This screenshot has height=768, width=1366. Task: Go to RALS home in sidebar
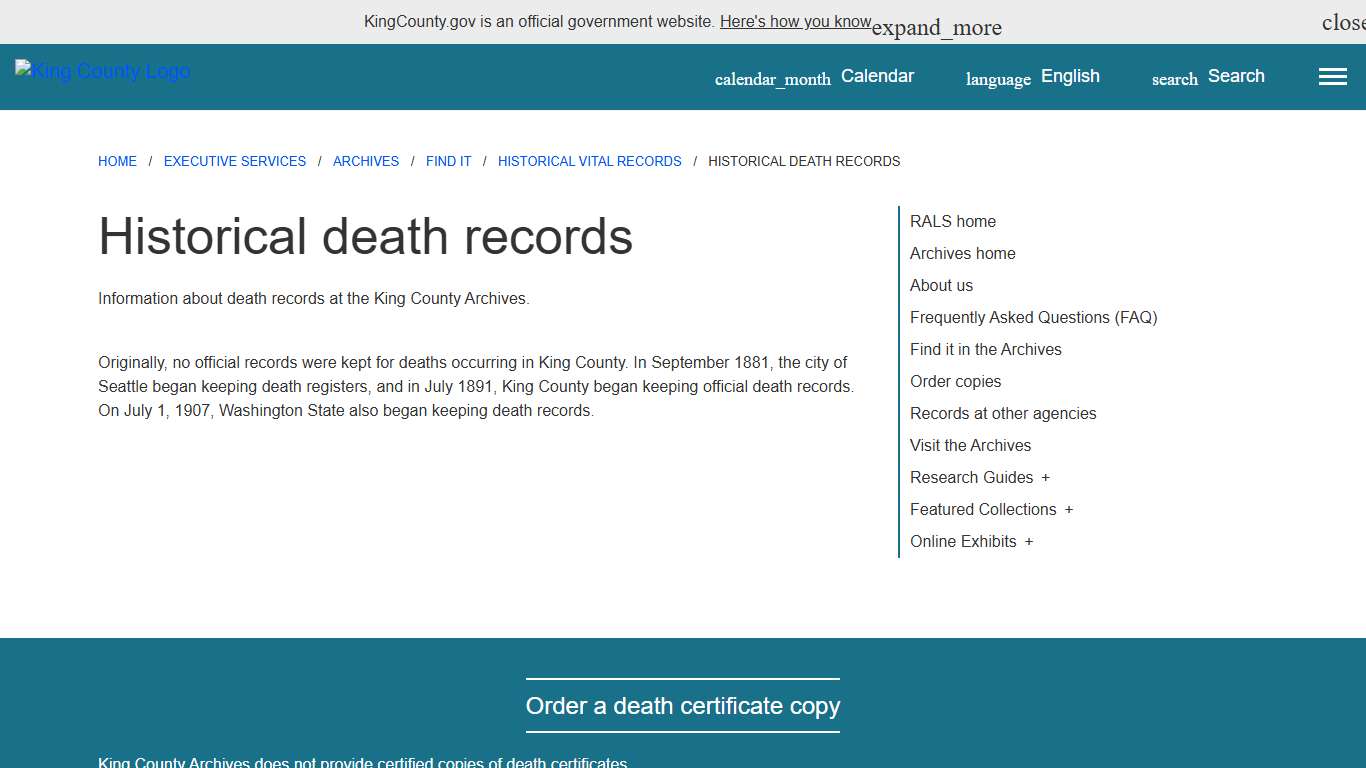[953, 221]
